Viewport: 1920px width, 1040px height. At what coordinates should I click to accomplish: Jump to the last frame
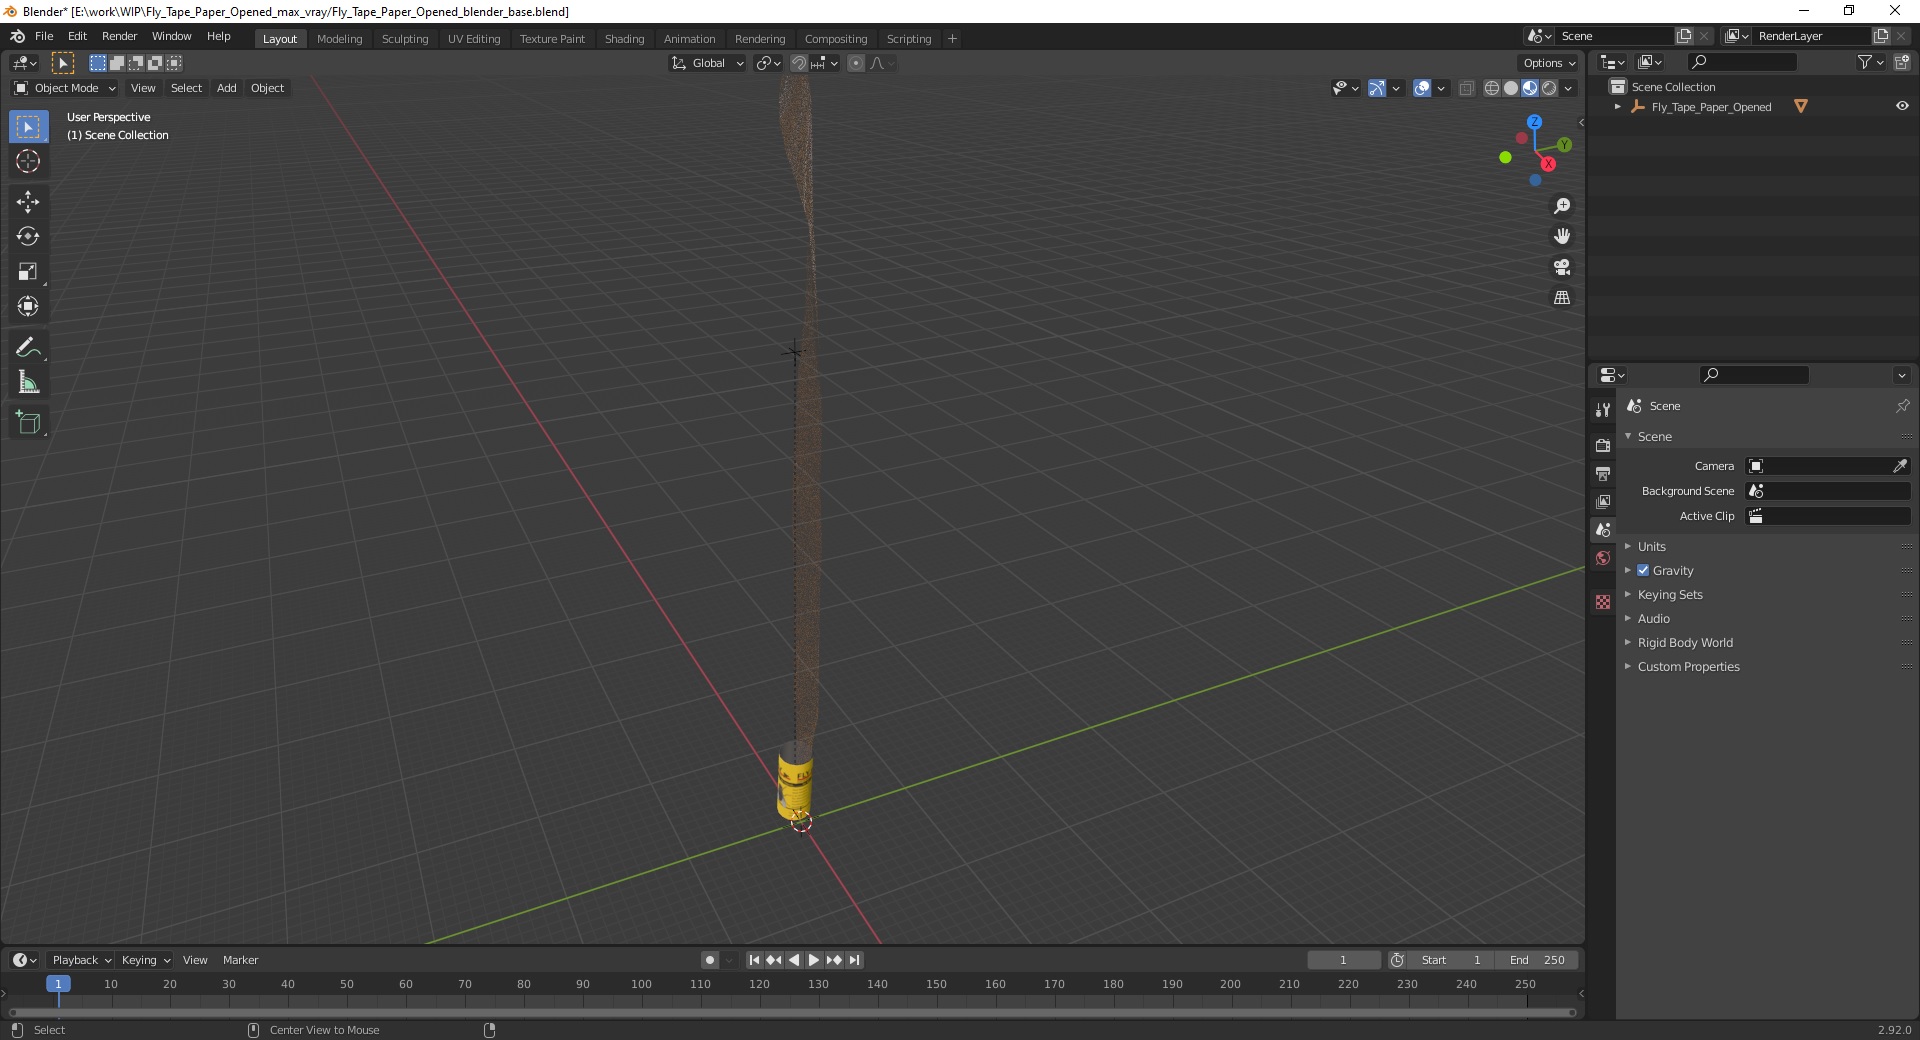854,960
